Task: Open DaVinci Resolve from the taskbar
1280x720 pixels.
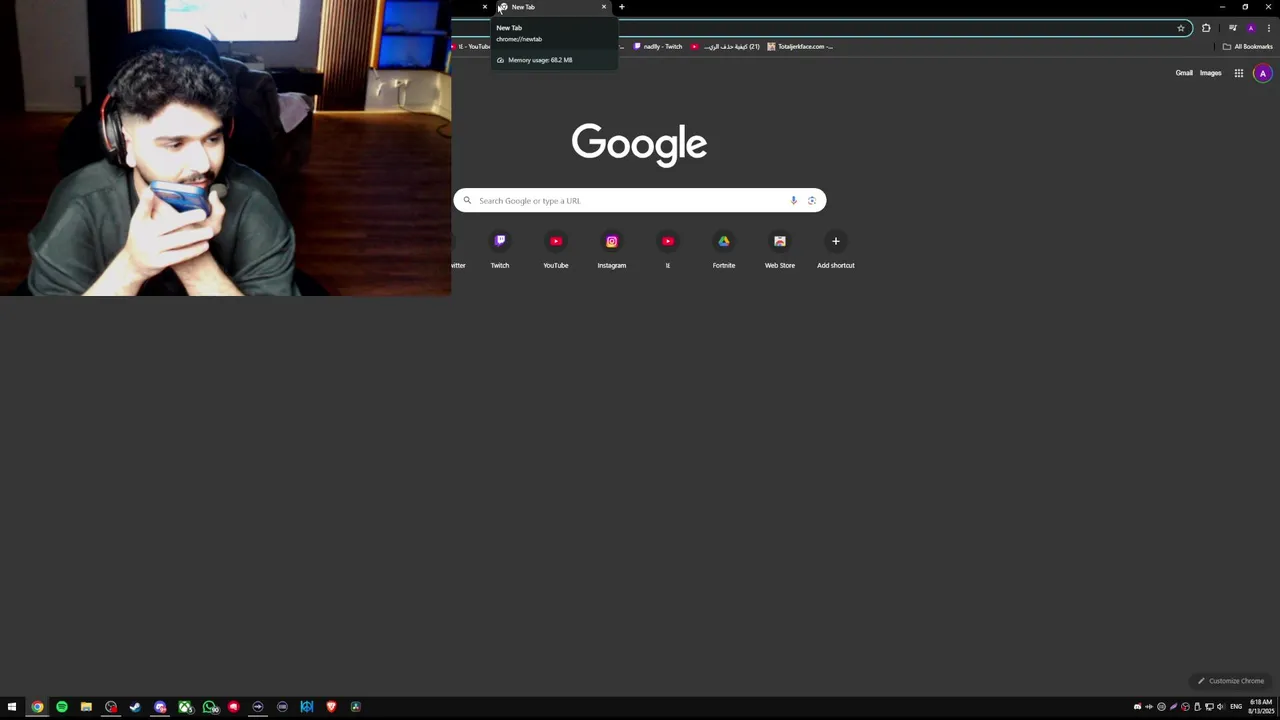Action: click(355, 707)
